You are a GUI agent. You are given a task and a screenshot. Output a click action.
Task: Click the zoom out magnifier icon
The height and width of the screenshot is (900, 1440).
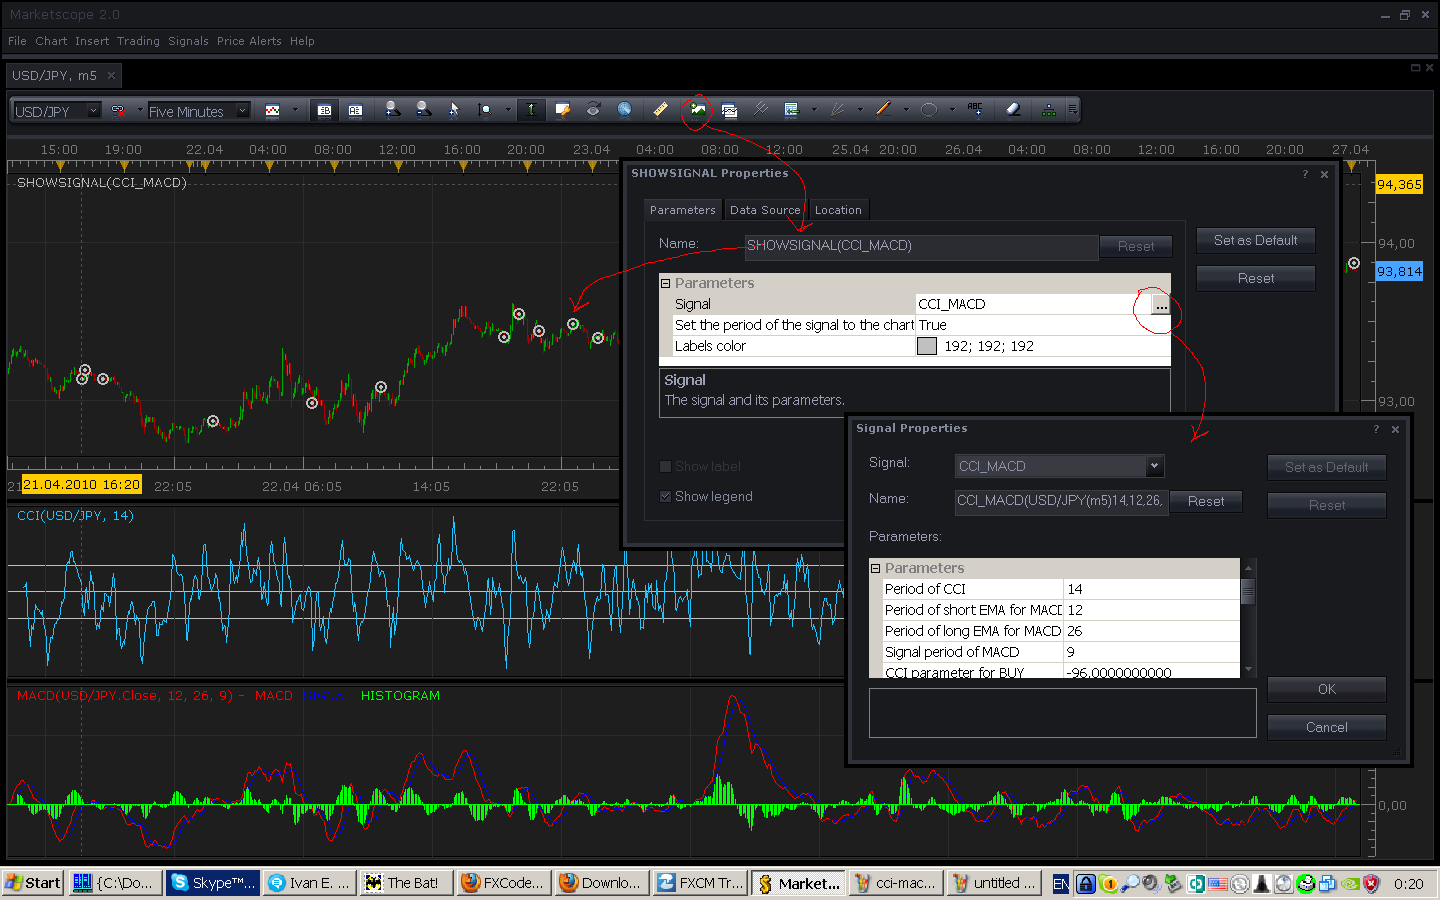pos(423,110)
